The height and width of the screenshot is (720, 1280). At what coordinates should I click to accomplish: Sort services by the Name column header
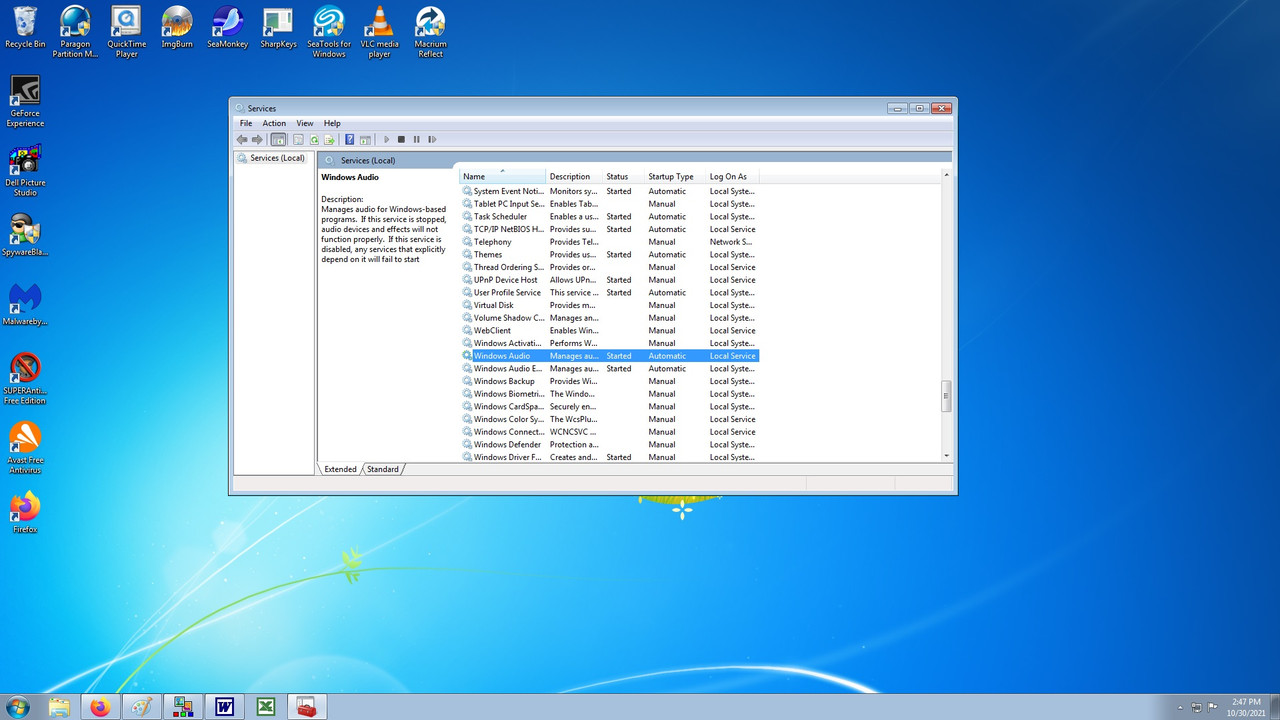point(503,177)
